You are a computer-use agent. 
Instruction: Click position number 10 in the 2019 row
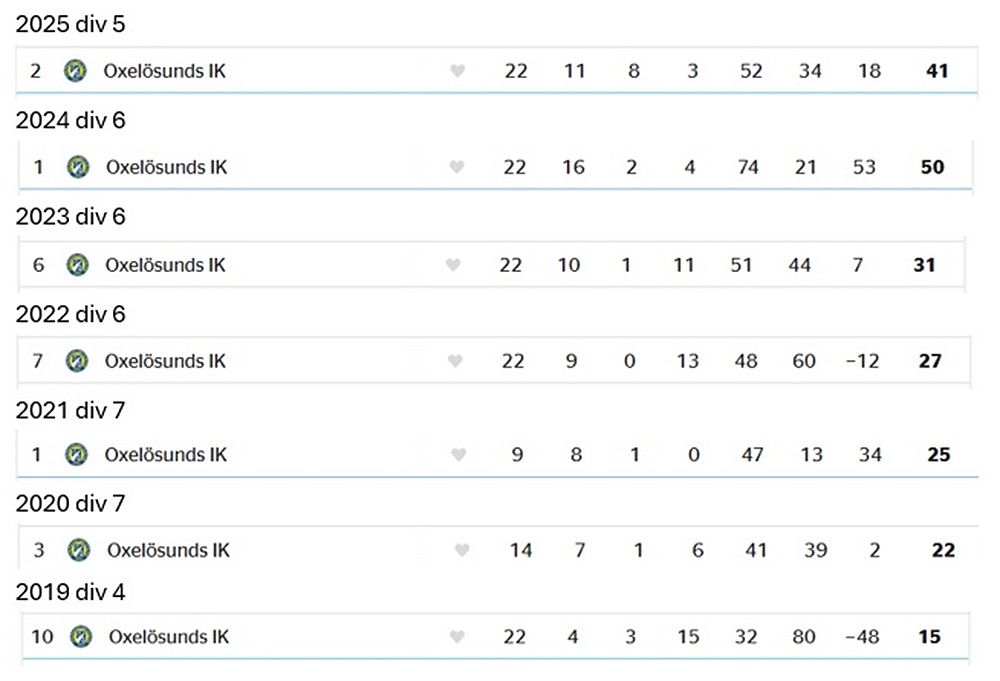tap(42, 636)
